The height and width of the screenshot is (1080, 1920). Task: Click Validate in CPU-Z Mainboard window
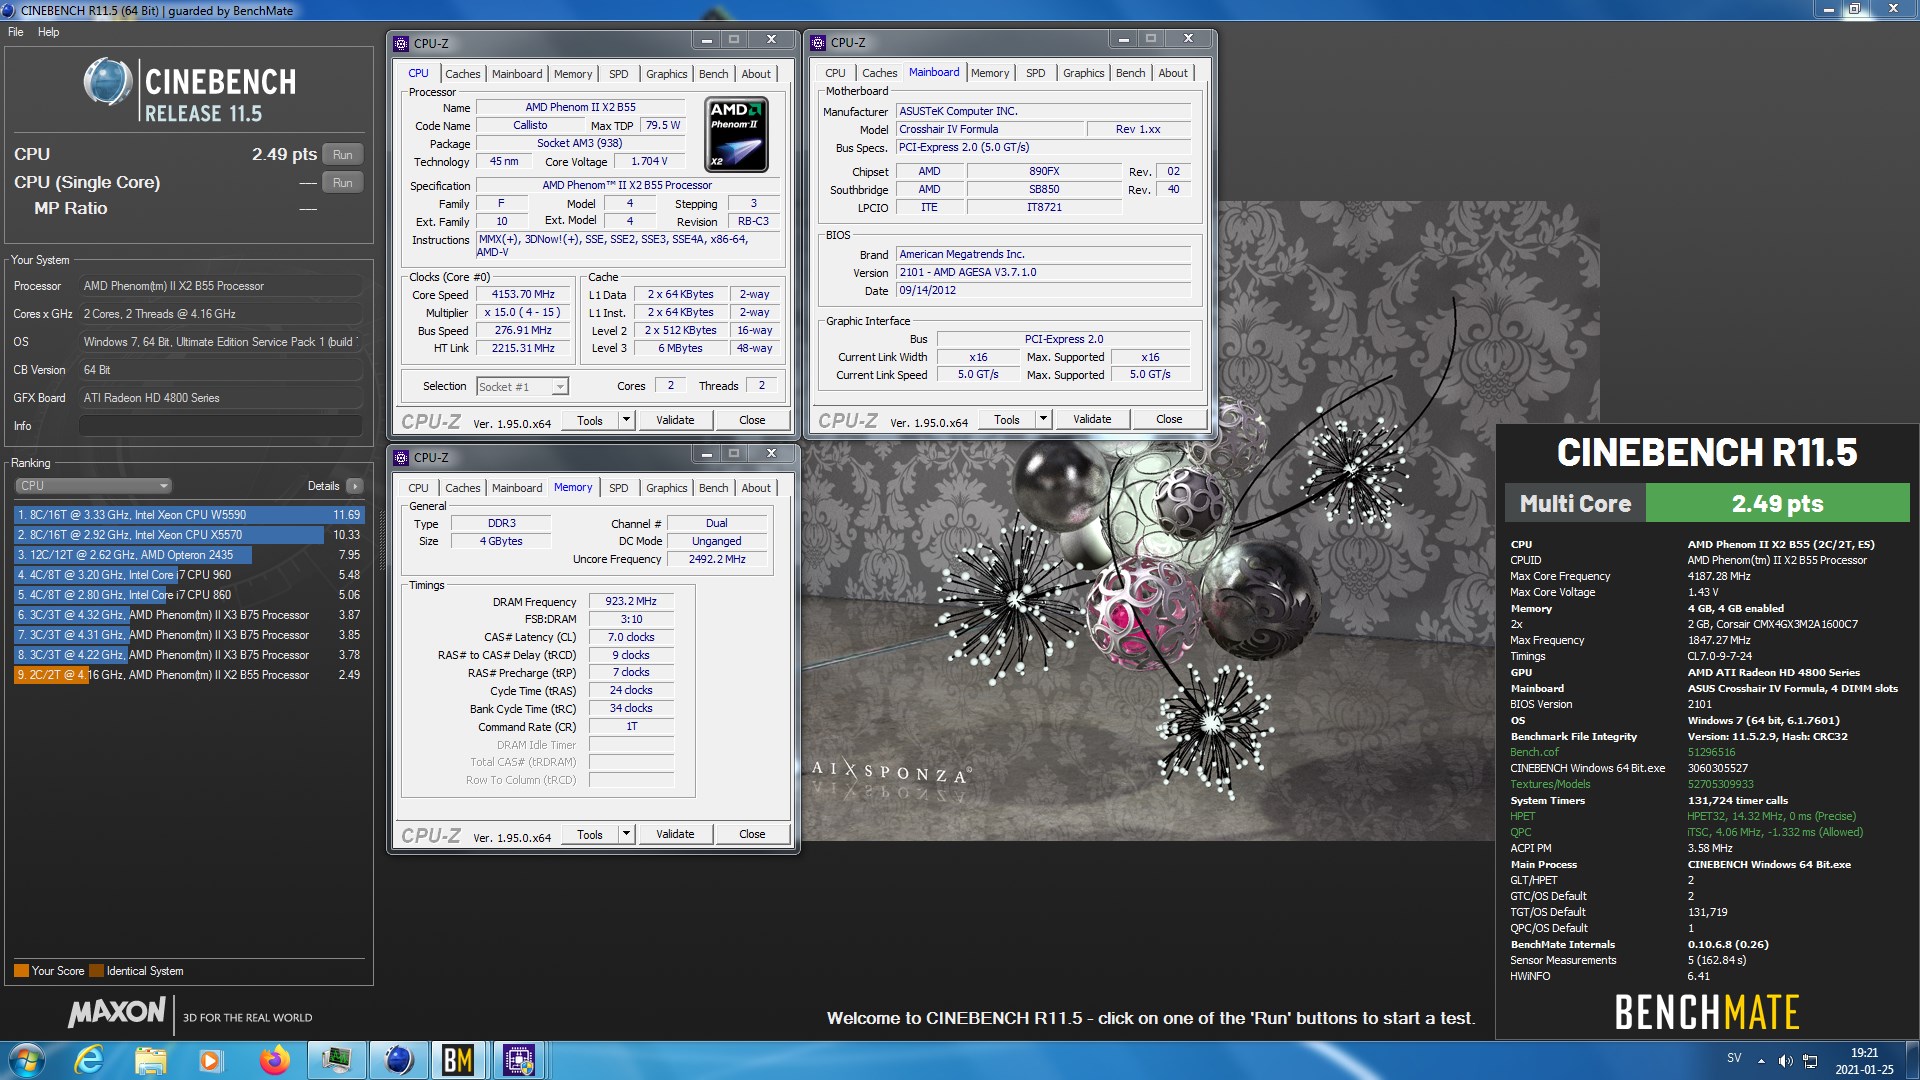click(1092, 419)
